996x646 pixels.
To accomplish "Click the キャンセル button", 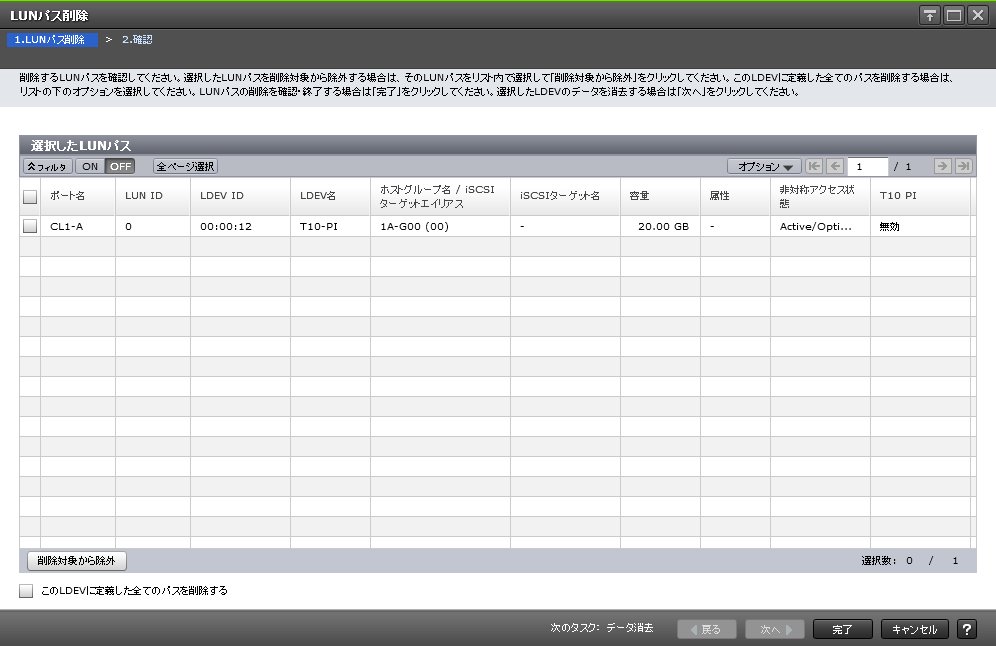I will (914, 629).
